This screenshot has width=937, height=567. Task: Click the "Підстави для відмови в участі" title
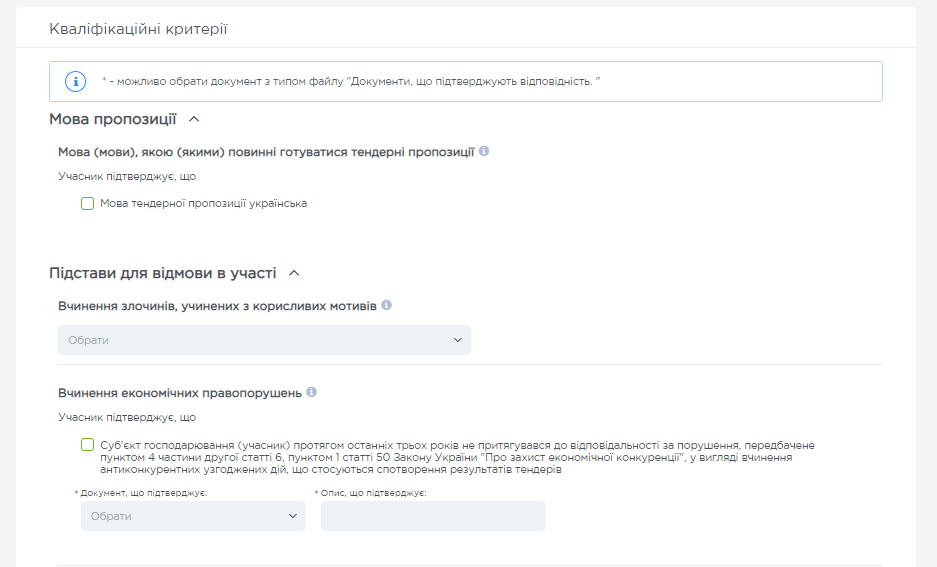click(x=163, y=273)
